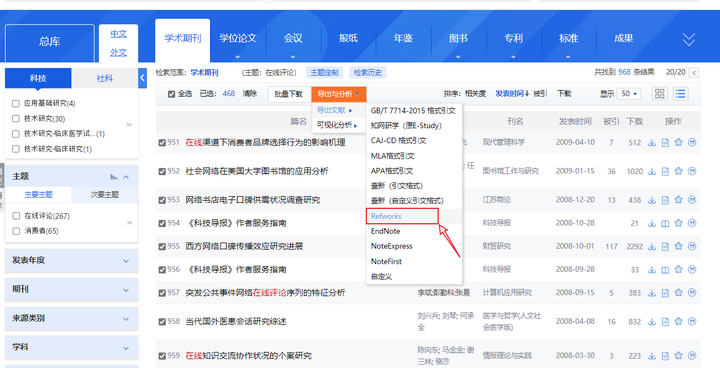Cite the article in row 951
The image size is (720, 368).
pos(692,142)
